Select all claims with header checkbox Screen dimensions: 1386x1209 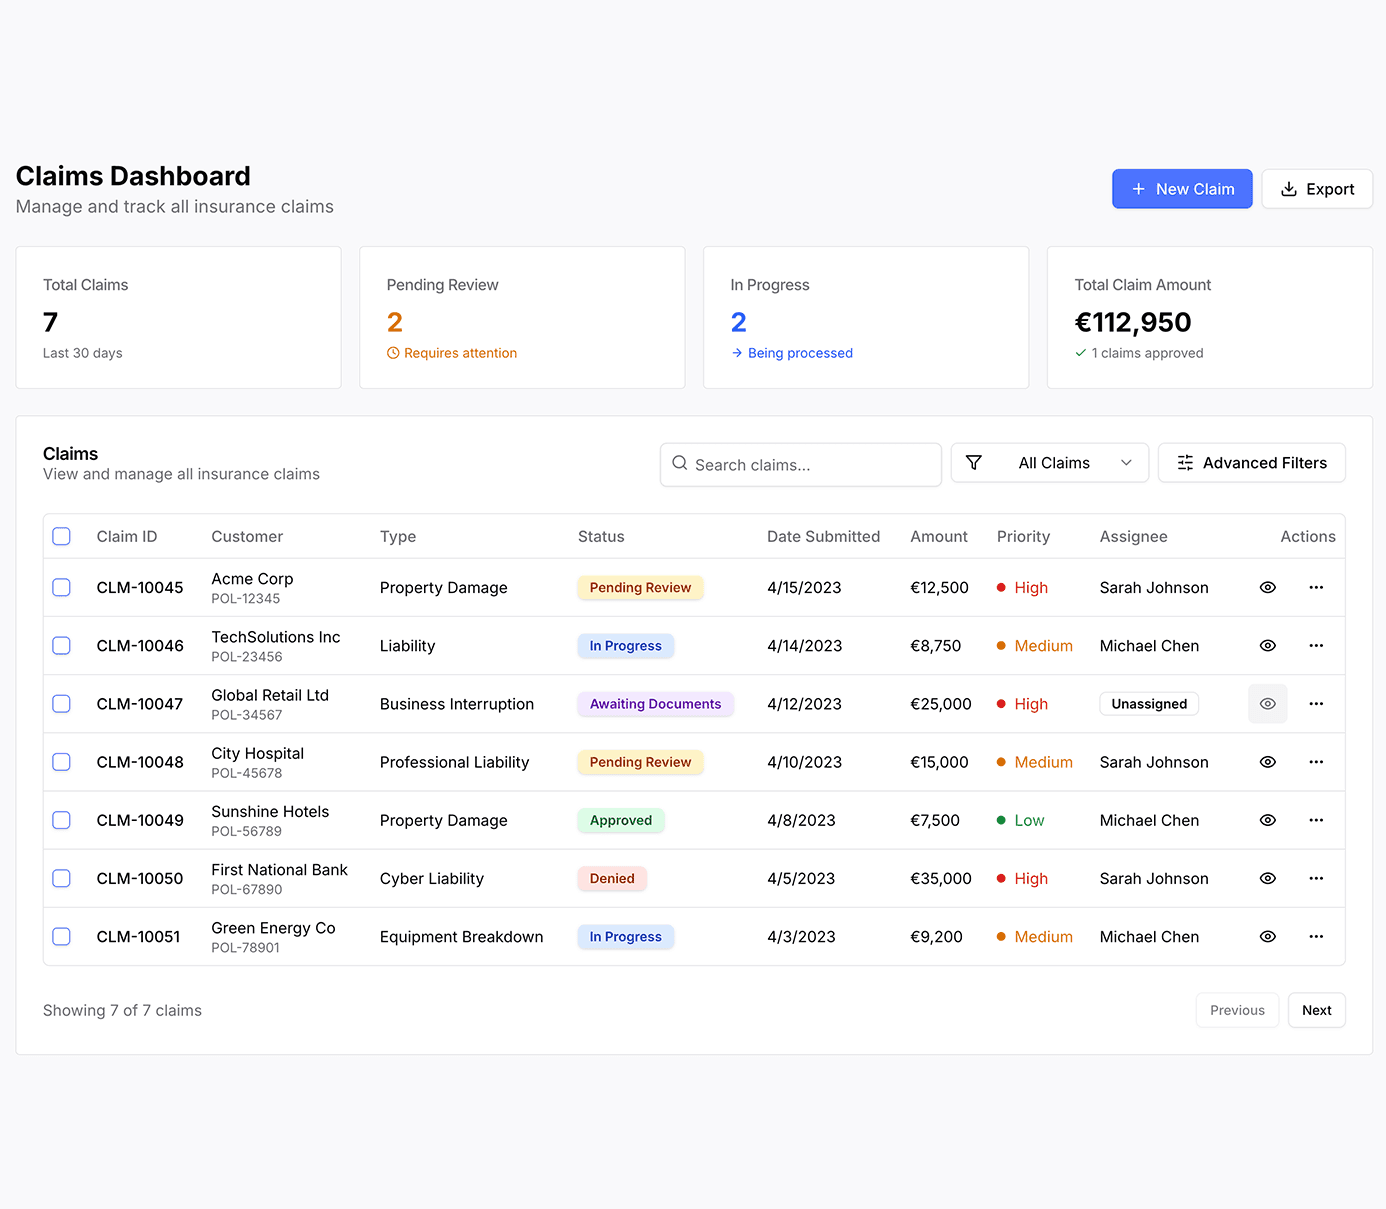pos(61,536)
